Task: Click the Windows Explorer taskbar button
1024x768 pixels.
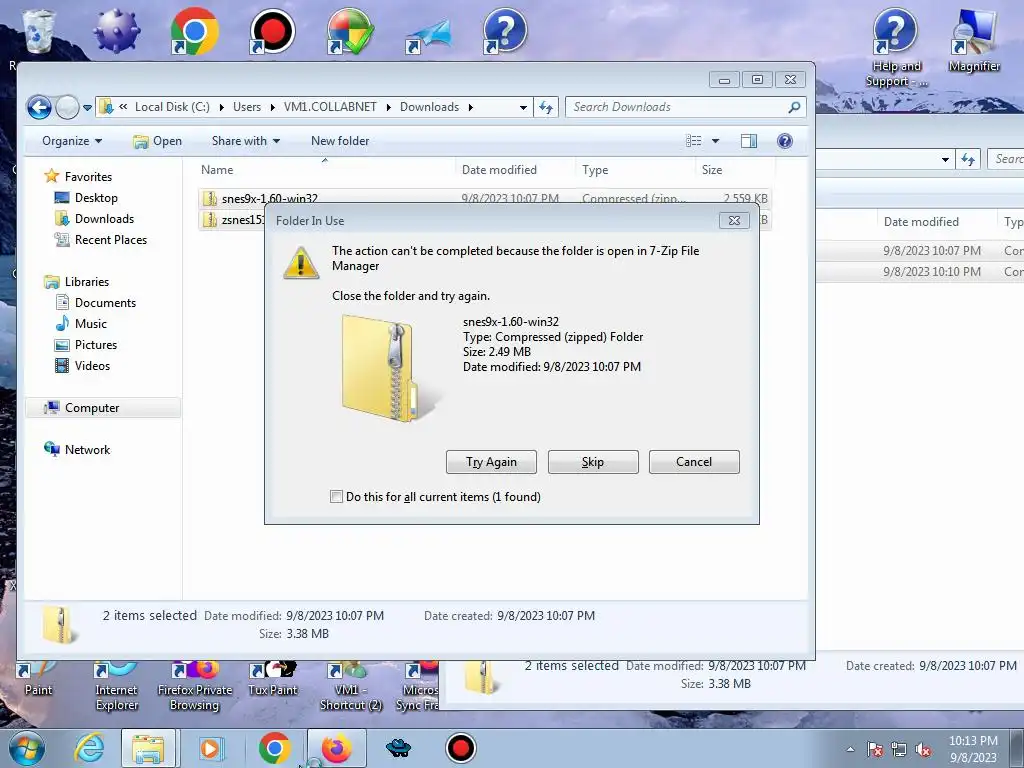Action: point(148,748)
